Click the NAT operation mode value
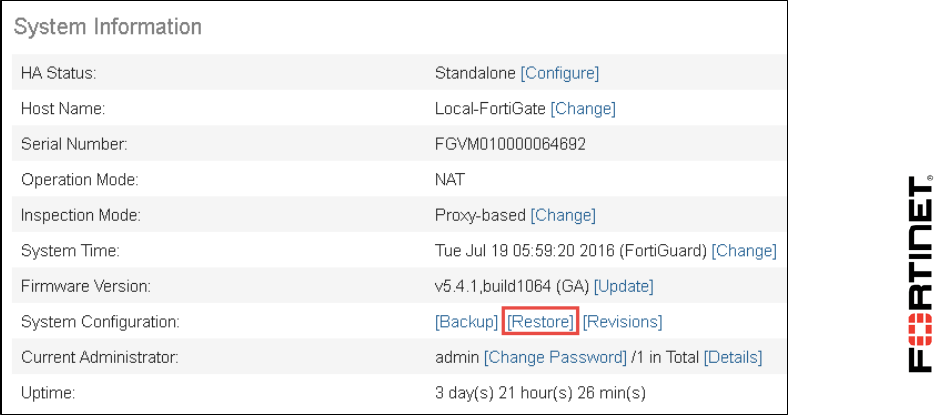The image size is (935, 415). coord(450,179)
